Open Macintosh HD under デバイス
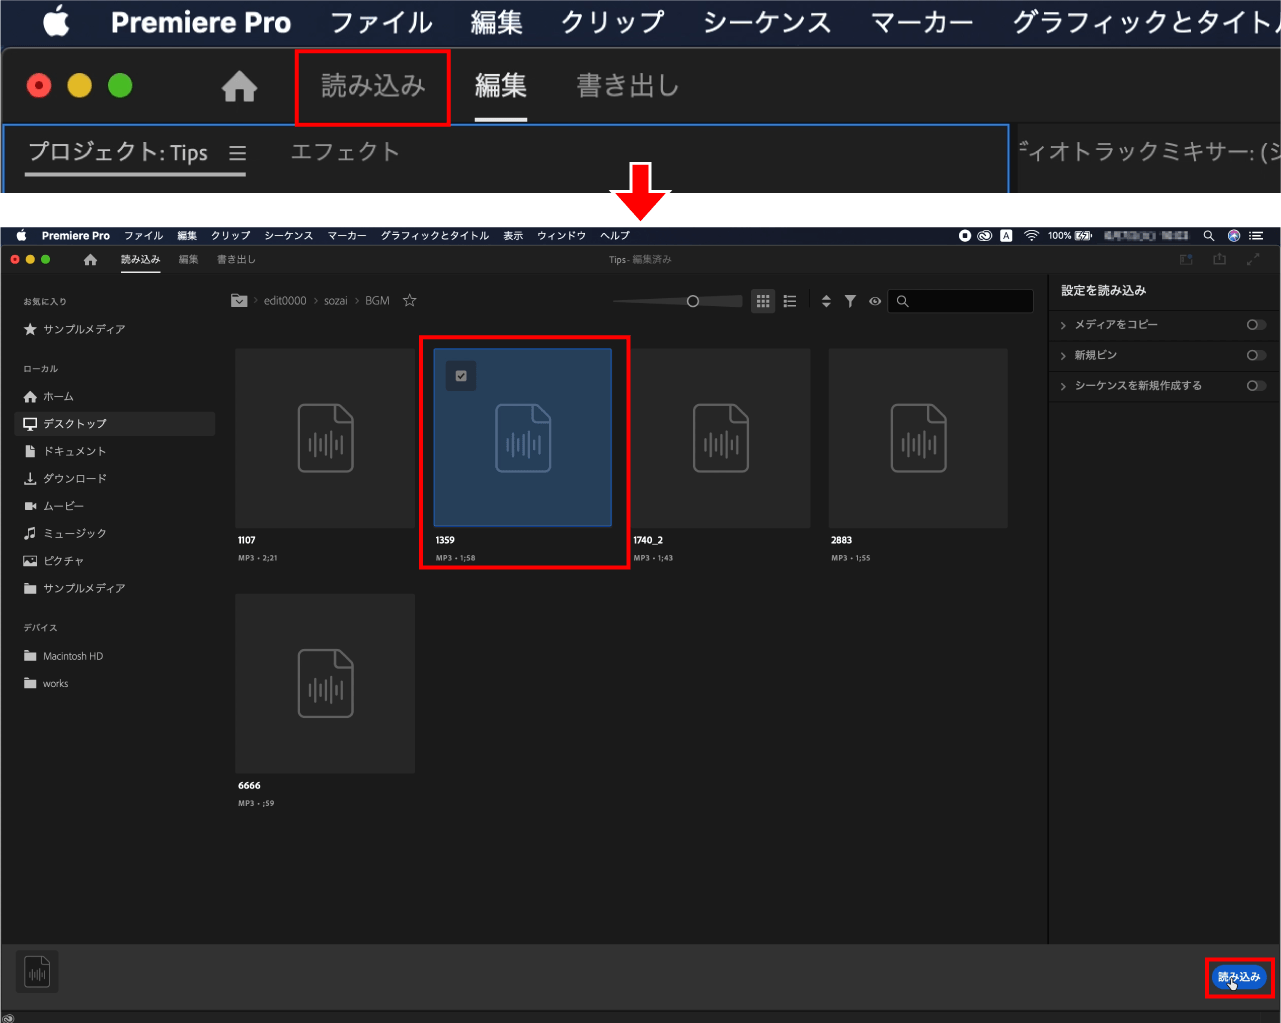Image resolution: width=1281 pixels, height=1023 pixels. point(64,657)
